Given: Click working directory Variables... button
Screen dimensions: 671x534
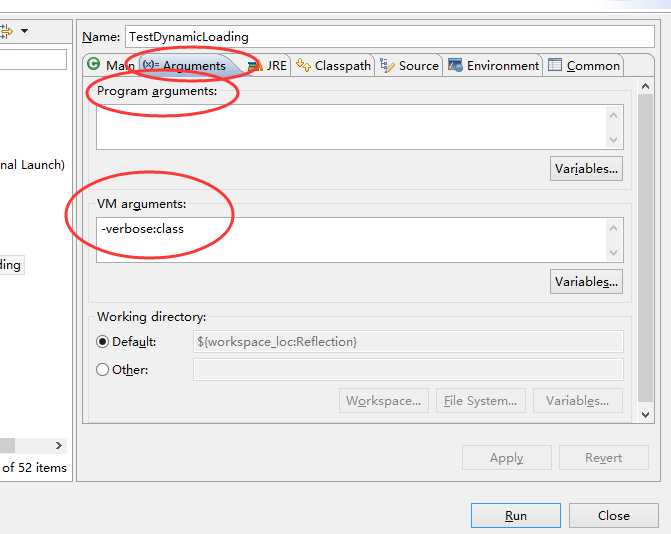Looking at the screenshot, I should 577,401.
